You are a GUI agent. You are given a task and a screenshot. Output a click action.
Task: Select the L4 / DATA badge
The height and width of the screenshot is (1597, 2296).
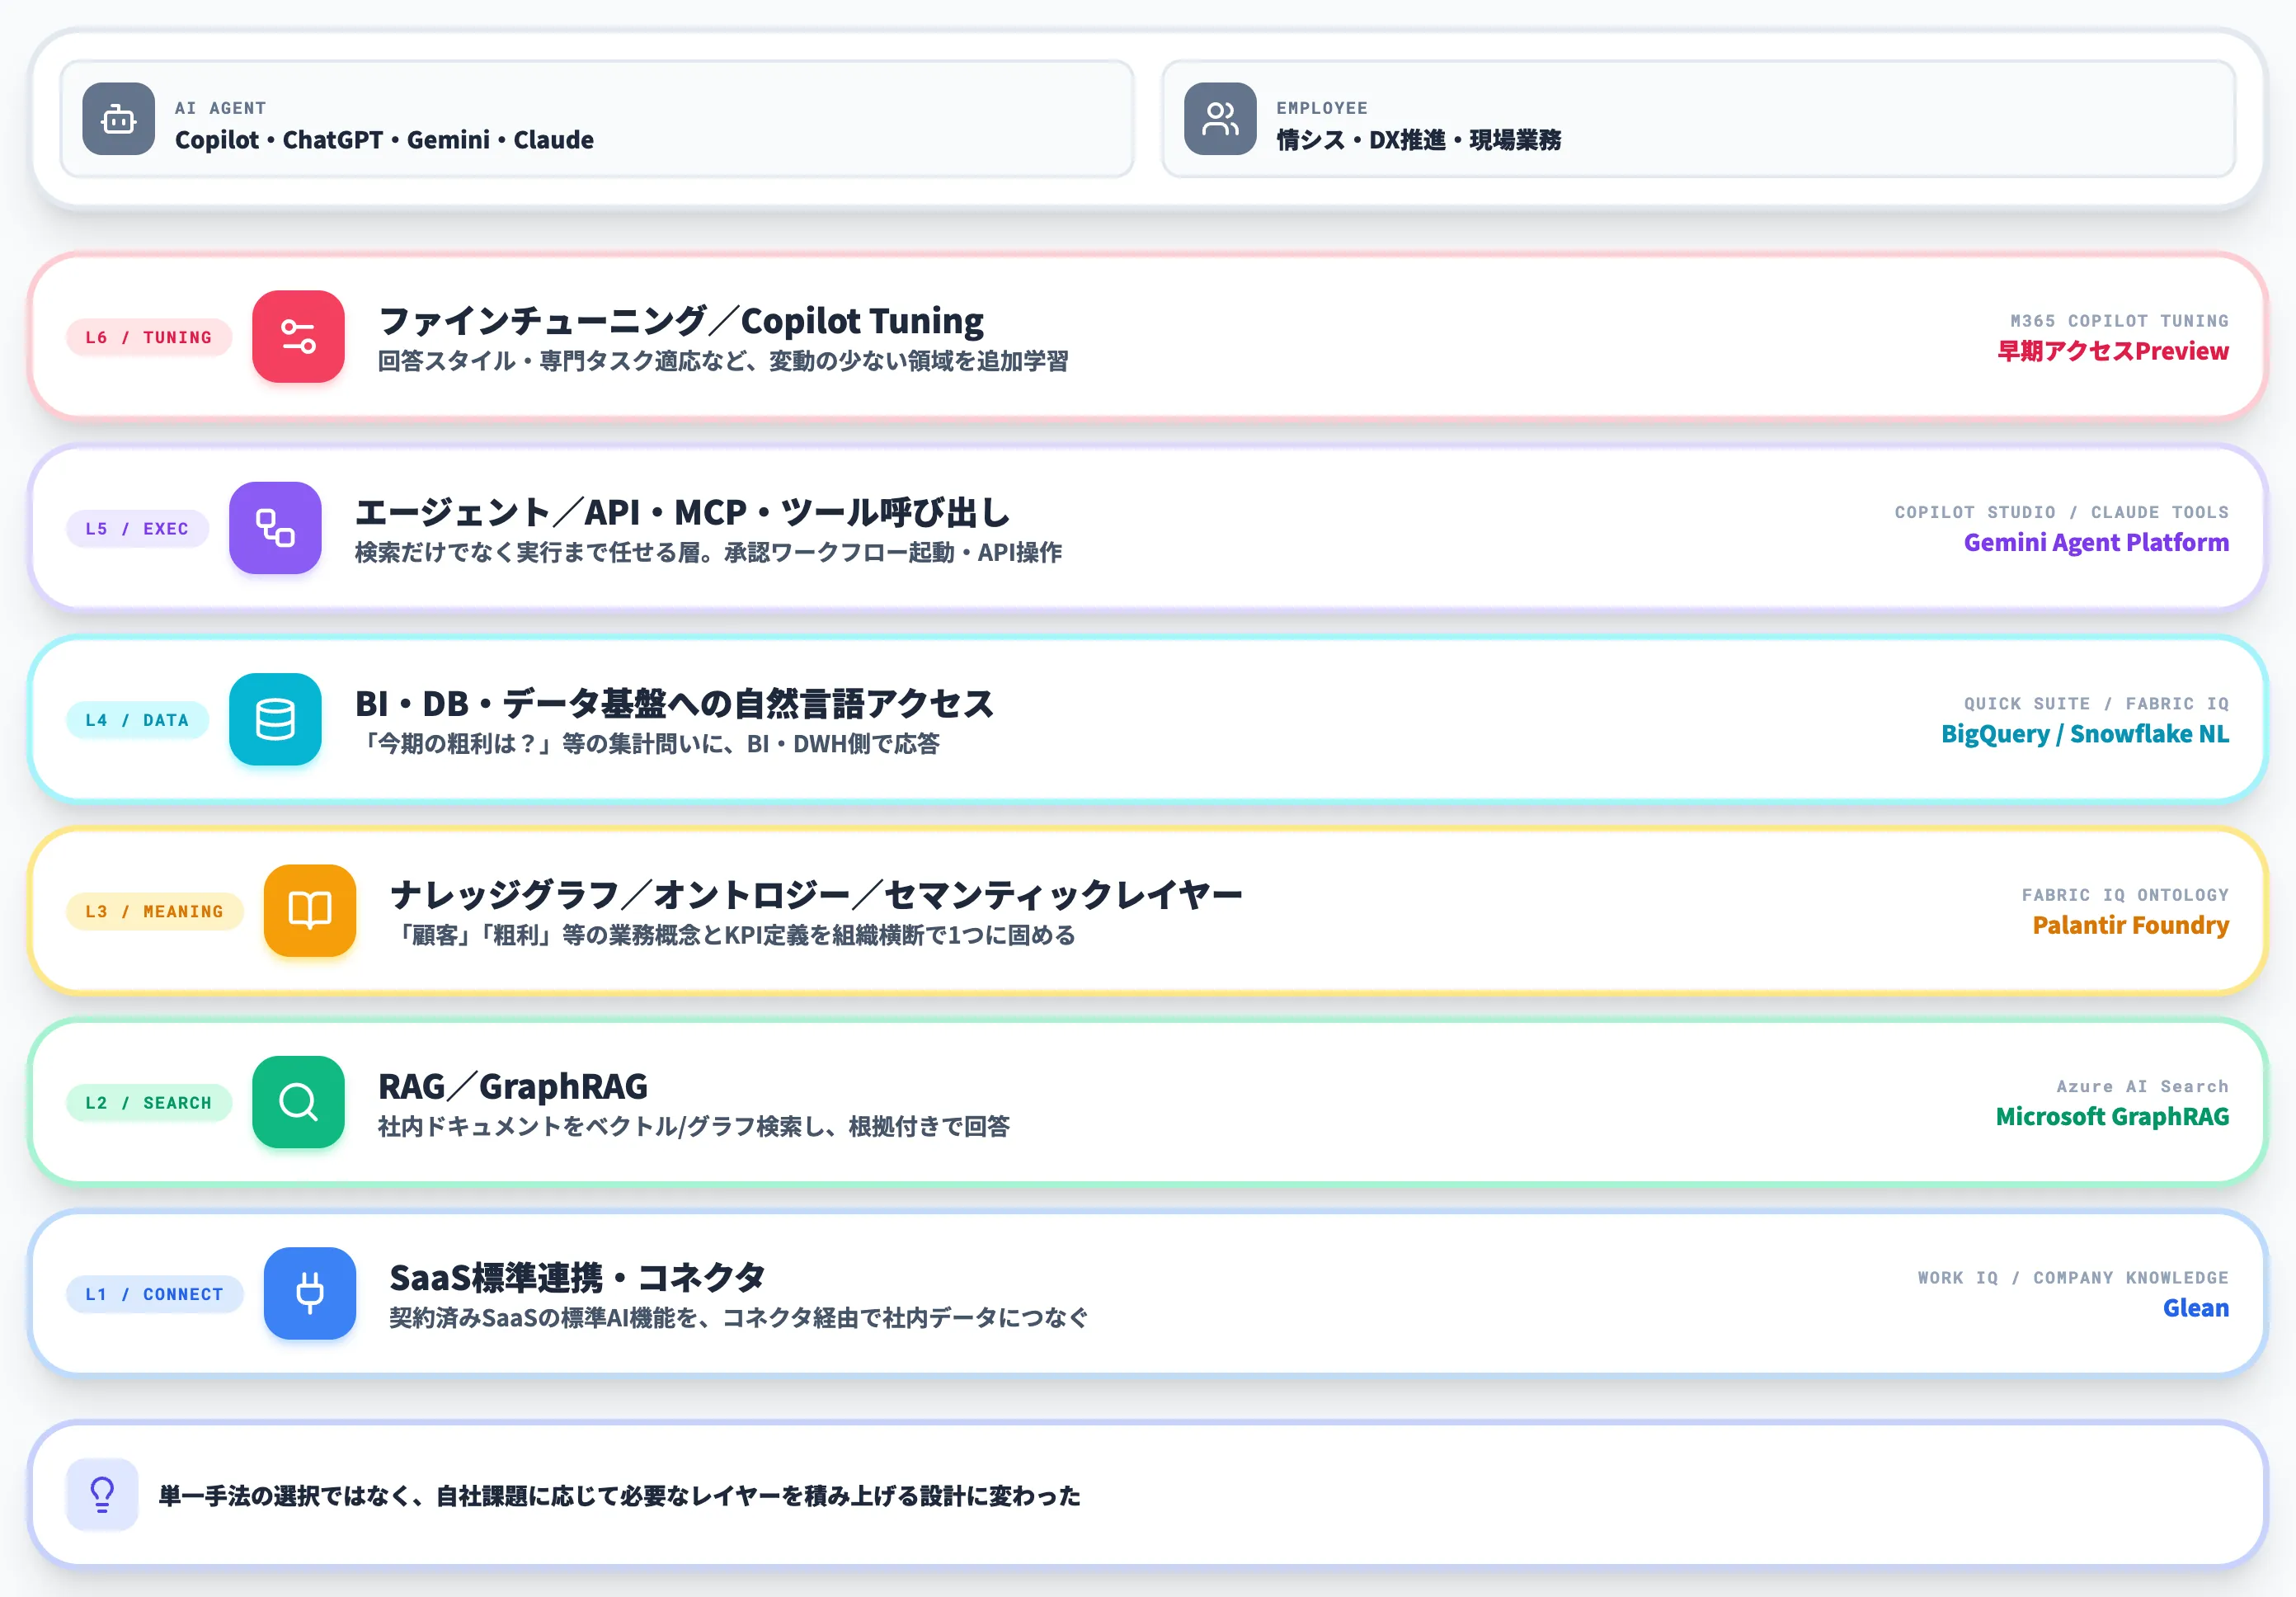coord(137,720)
